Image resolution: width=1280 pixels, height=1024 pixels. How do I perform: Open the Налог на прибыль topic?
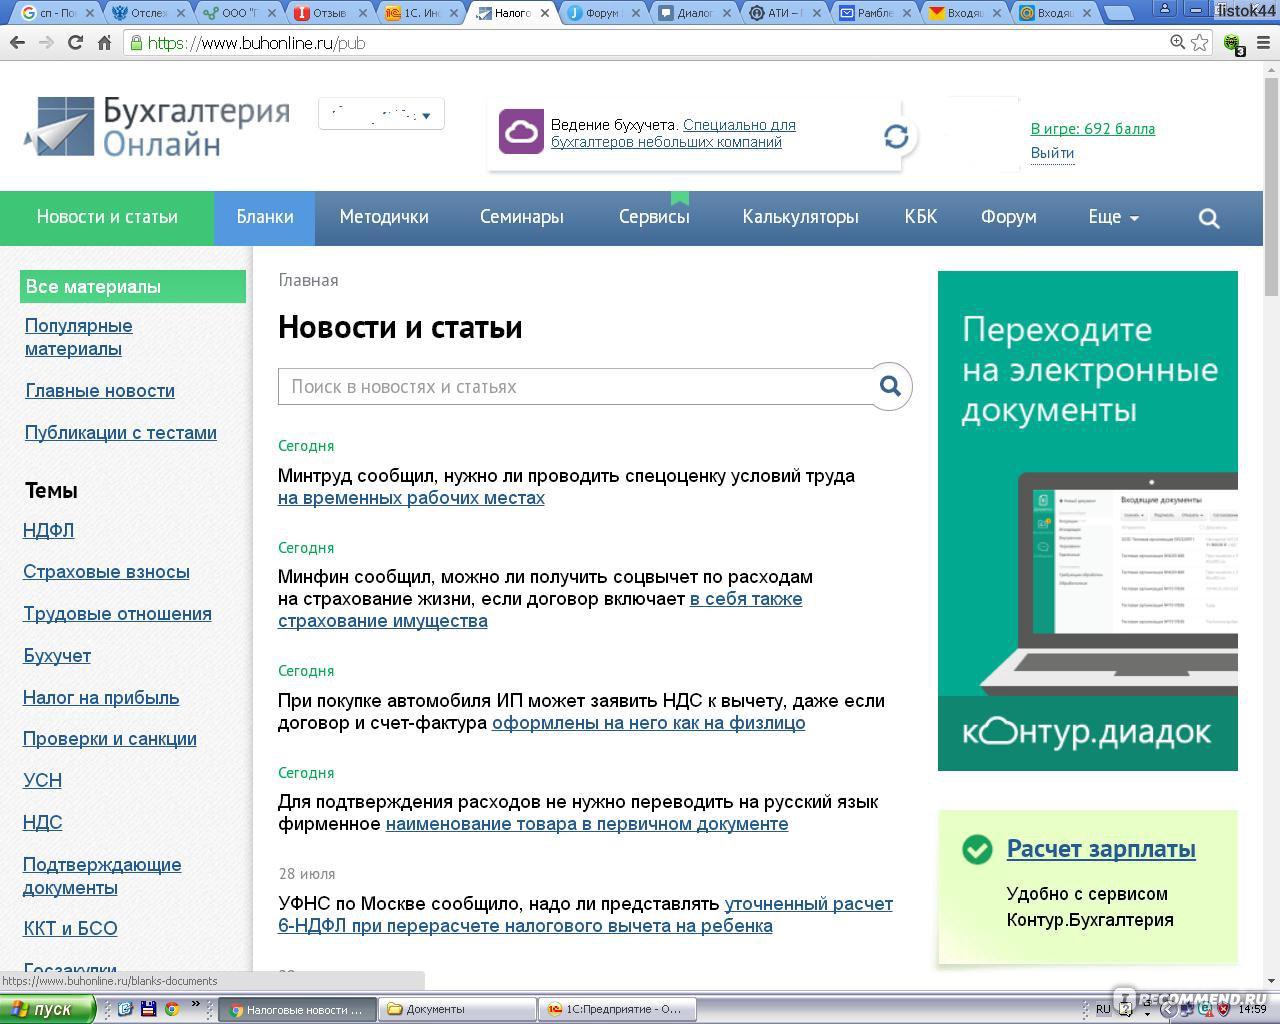101,698
